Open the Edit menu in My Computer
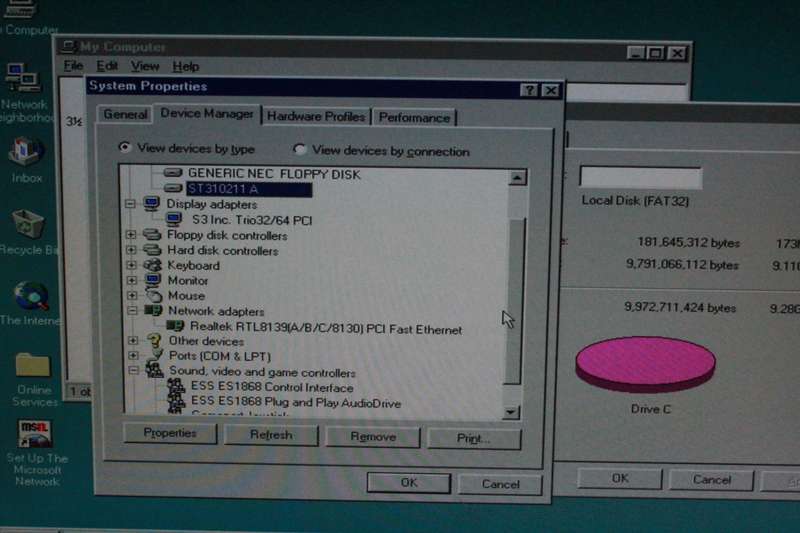The width and height of the screenshot is (800, 533). coord(107,66)
